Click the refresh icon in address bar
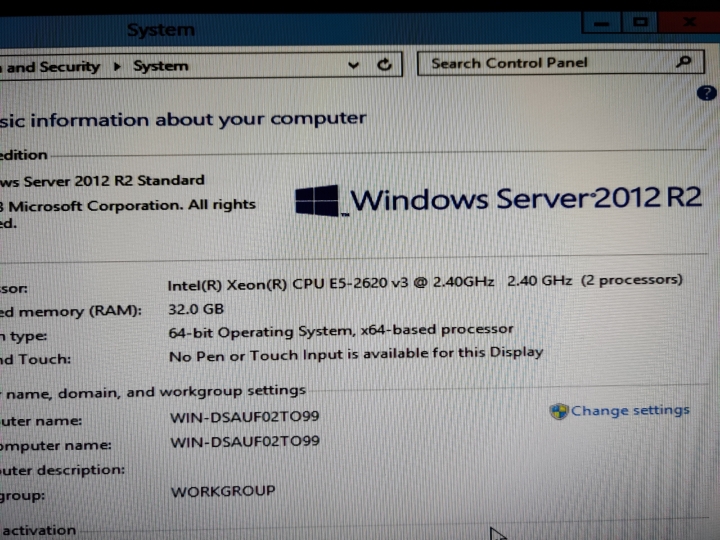This screenshot has width=720, height=540. pos(384,65)
